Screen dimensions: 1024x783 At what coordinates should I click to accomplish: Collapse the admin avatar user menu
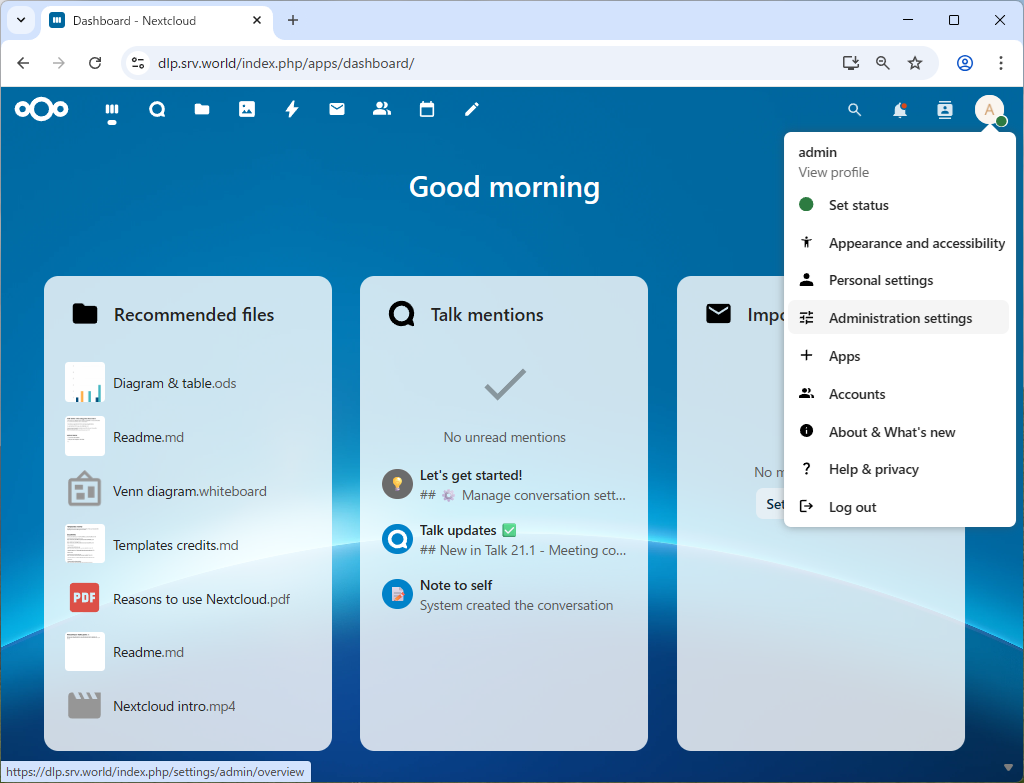(989, 110)
